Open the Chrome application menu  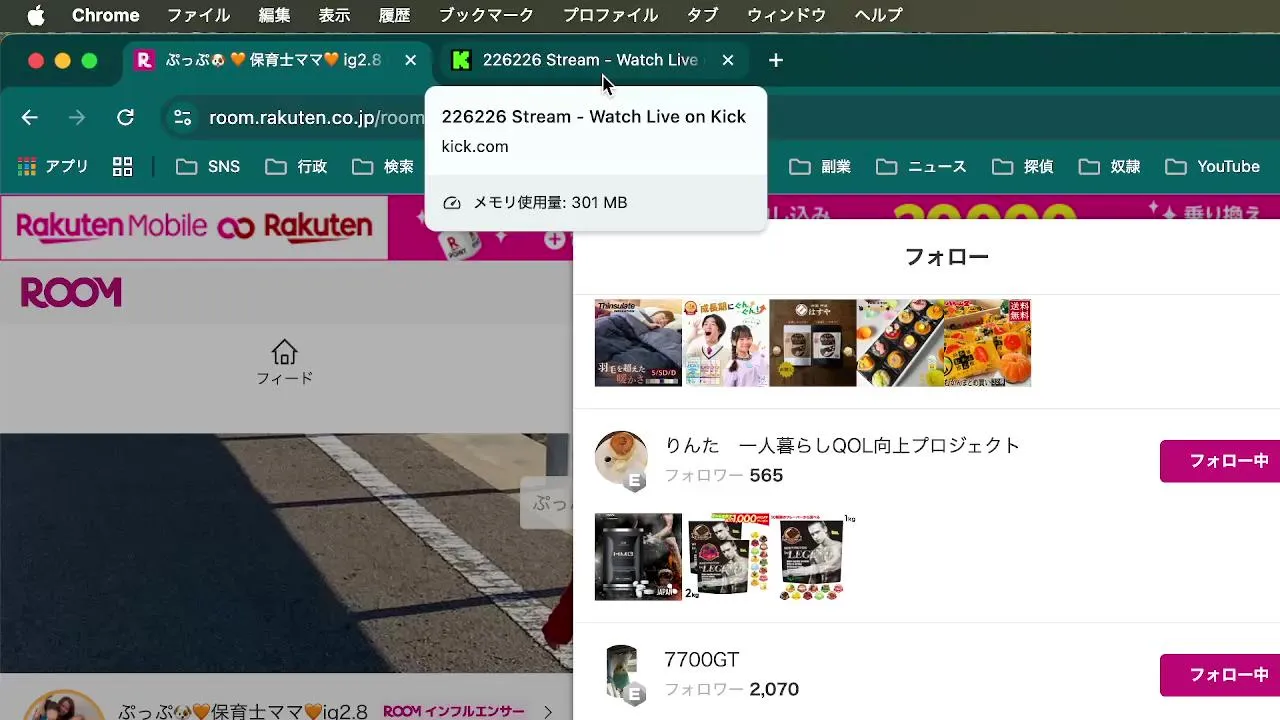(x=106, y=15)
